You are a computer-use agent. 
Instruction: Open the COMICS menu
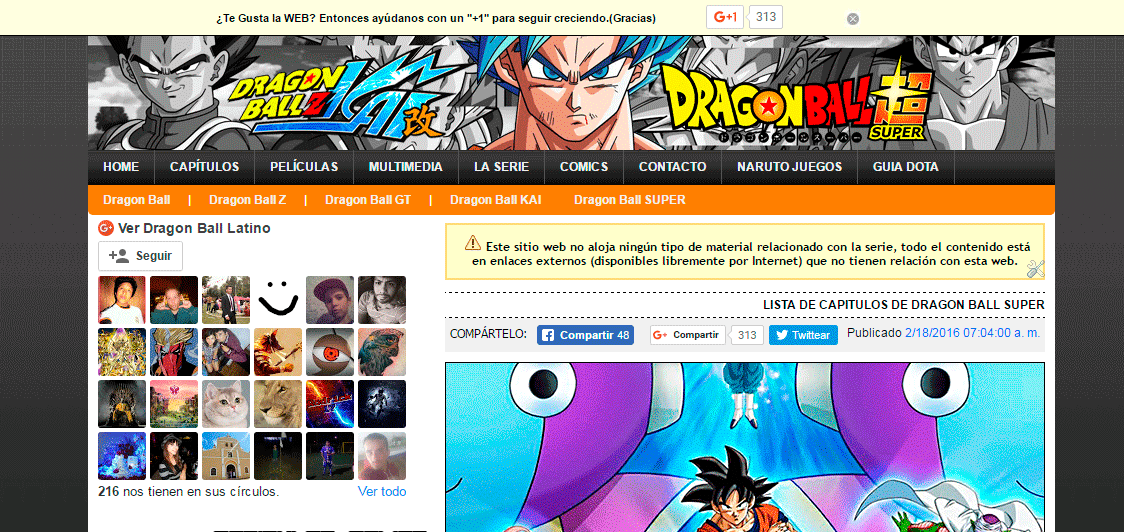pos(584,167)
